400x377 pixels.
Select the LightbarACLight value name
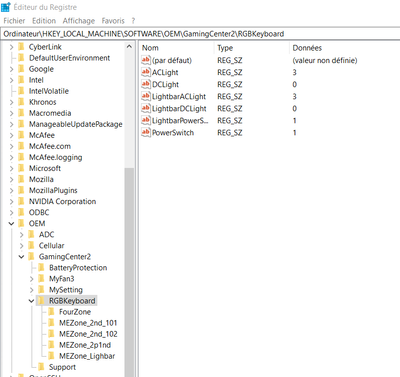pyautogui.click(x=179, y=97)
